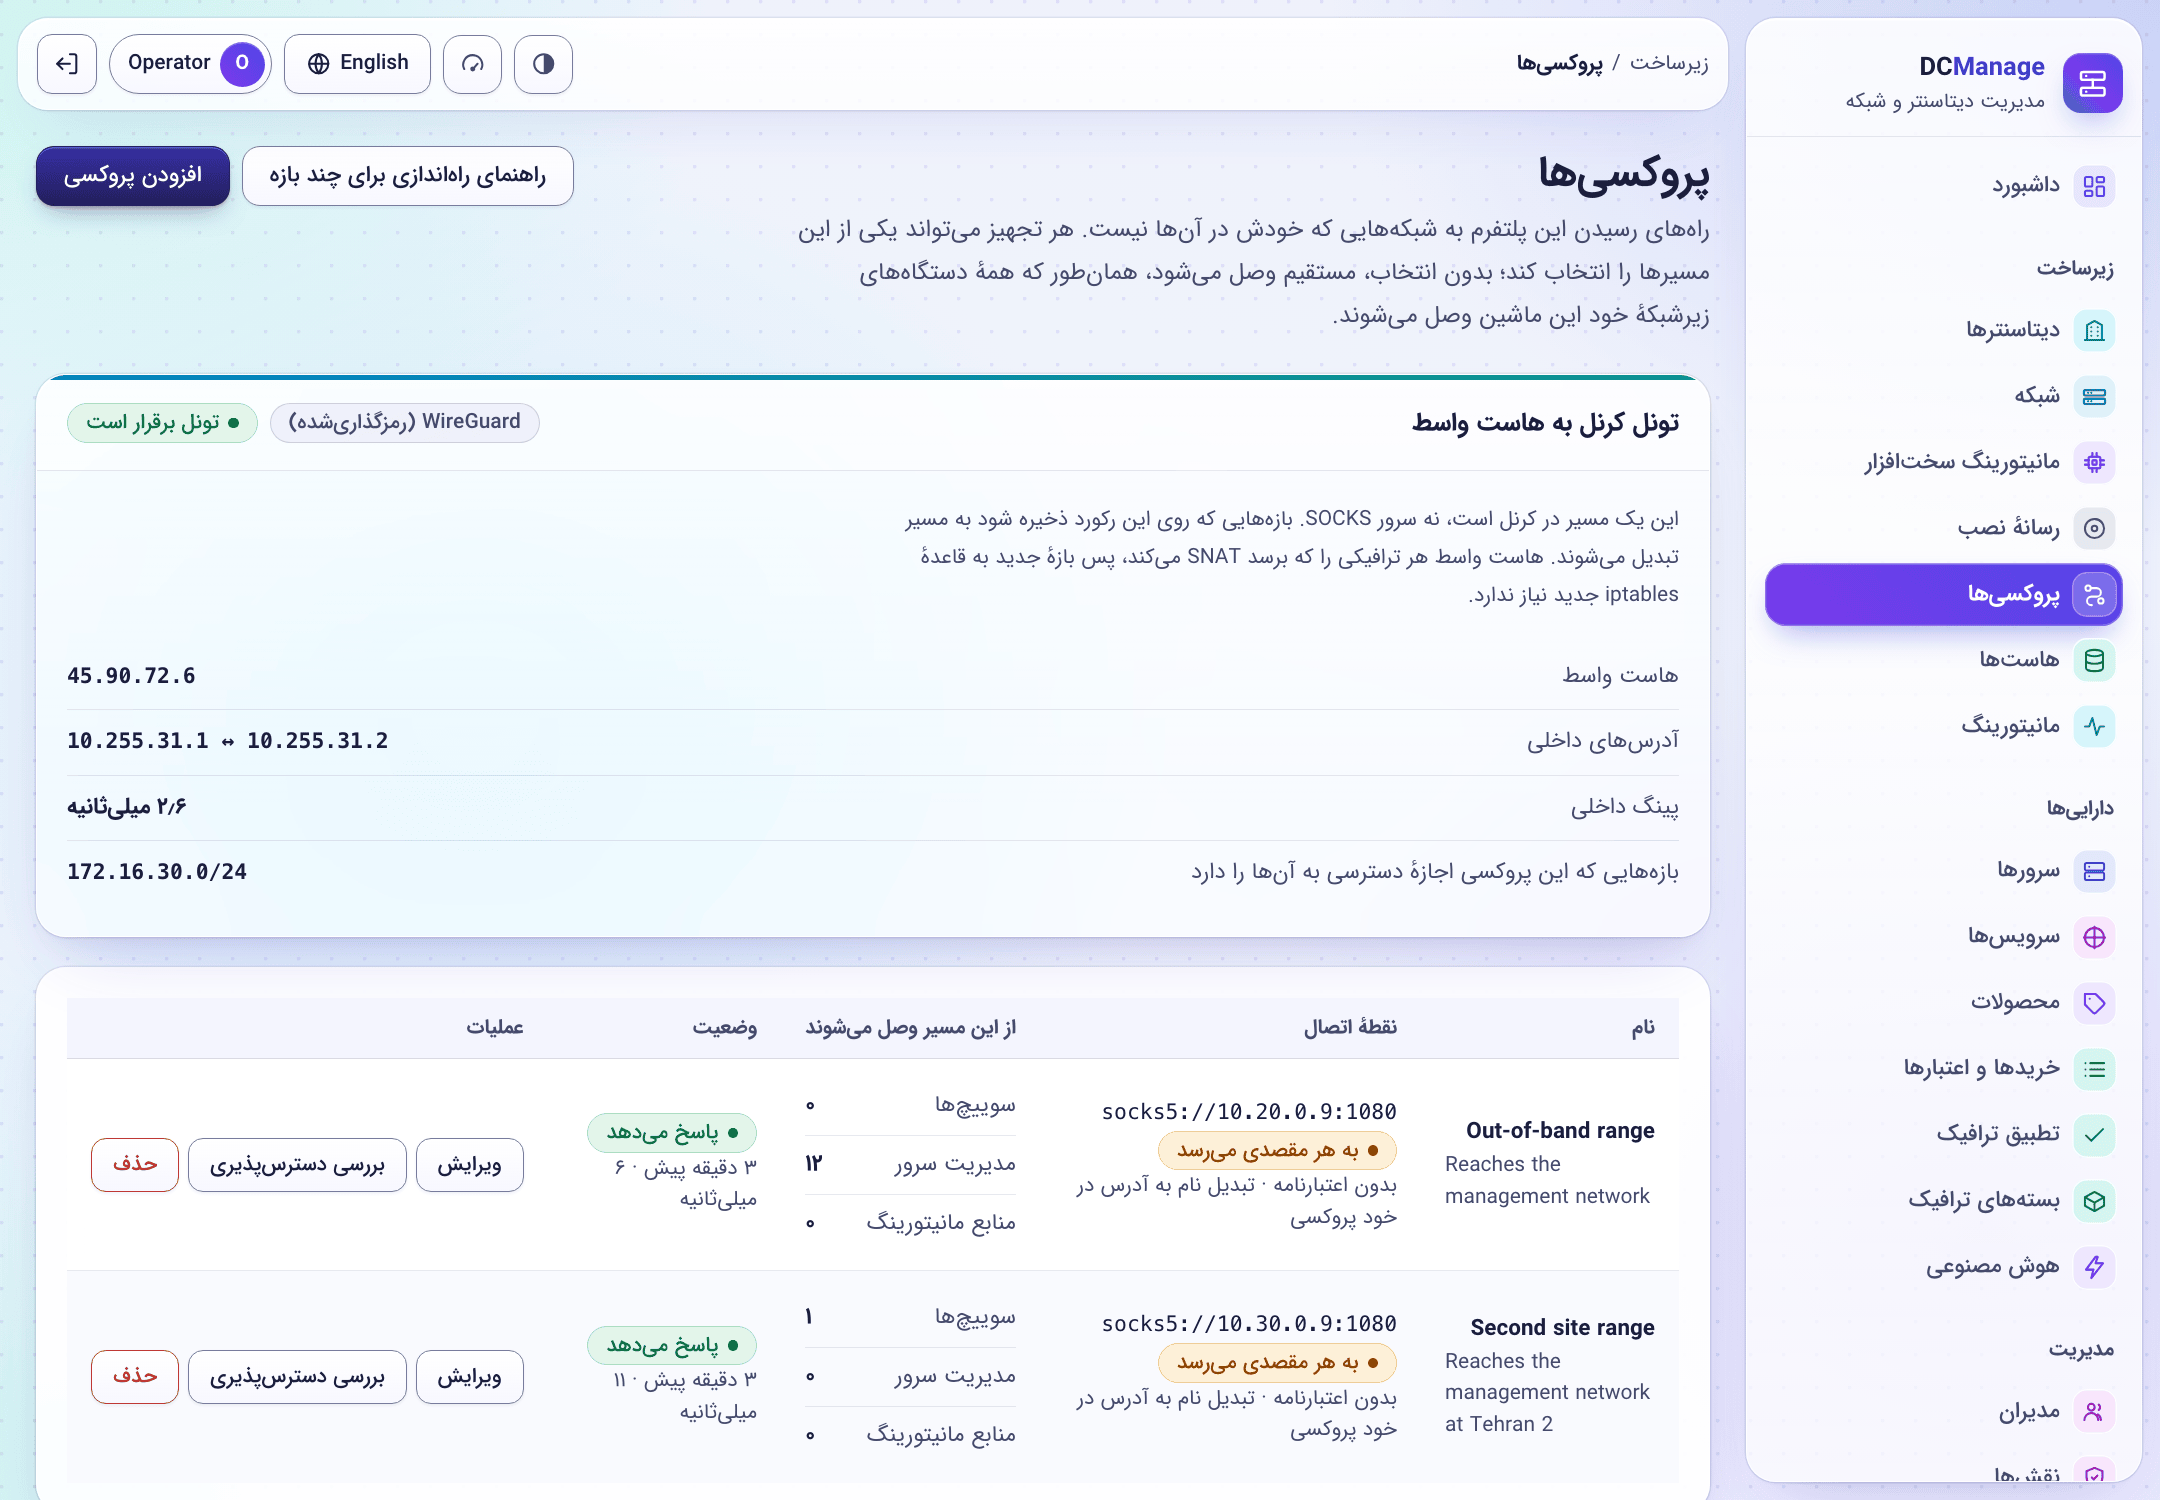
Task: Click the نقطهٔ اتصال column header
Action: tap(1350, 1028)
